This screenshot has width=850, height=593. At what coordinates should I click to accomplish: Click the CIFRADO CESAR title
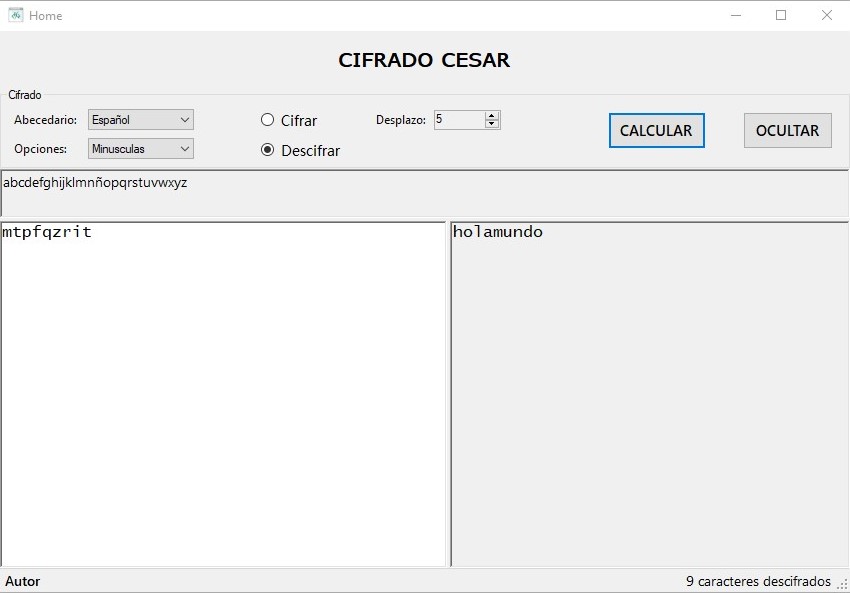click(424, 60)
